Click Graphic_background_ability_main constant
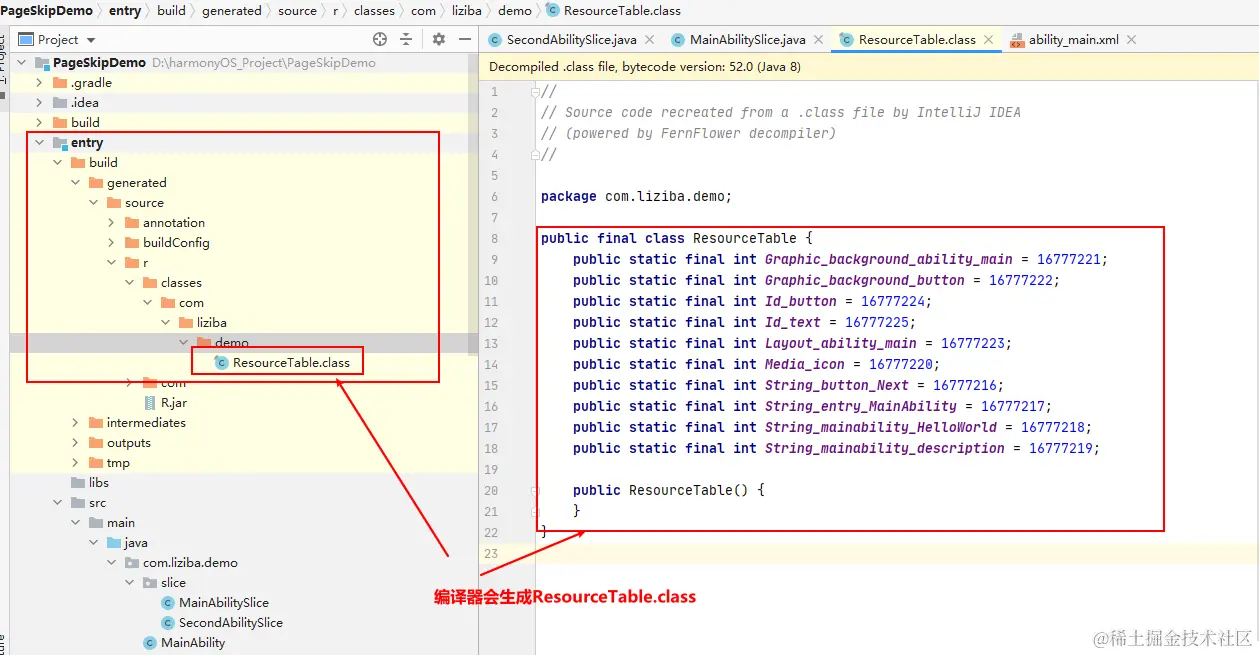This screenshot has height=655, width=1259. coord(889,259)
